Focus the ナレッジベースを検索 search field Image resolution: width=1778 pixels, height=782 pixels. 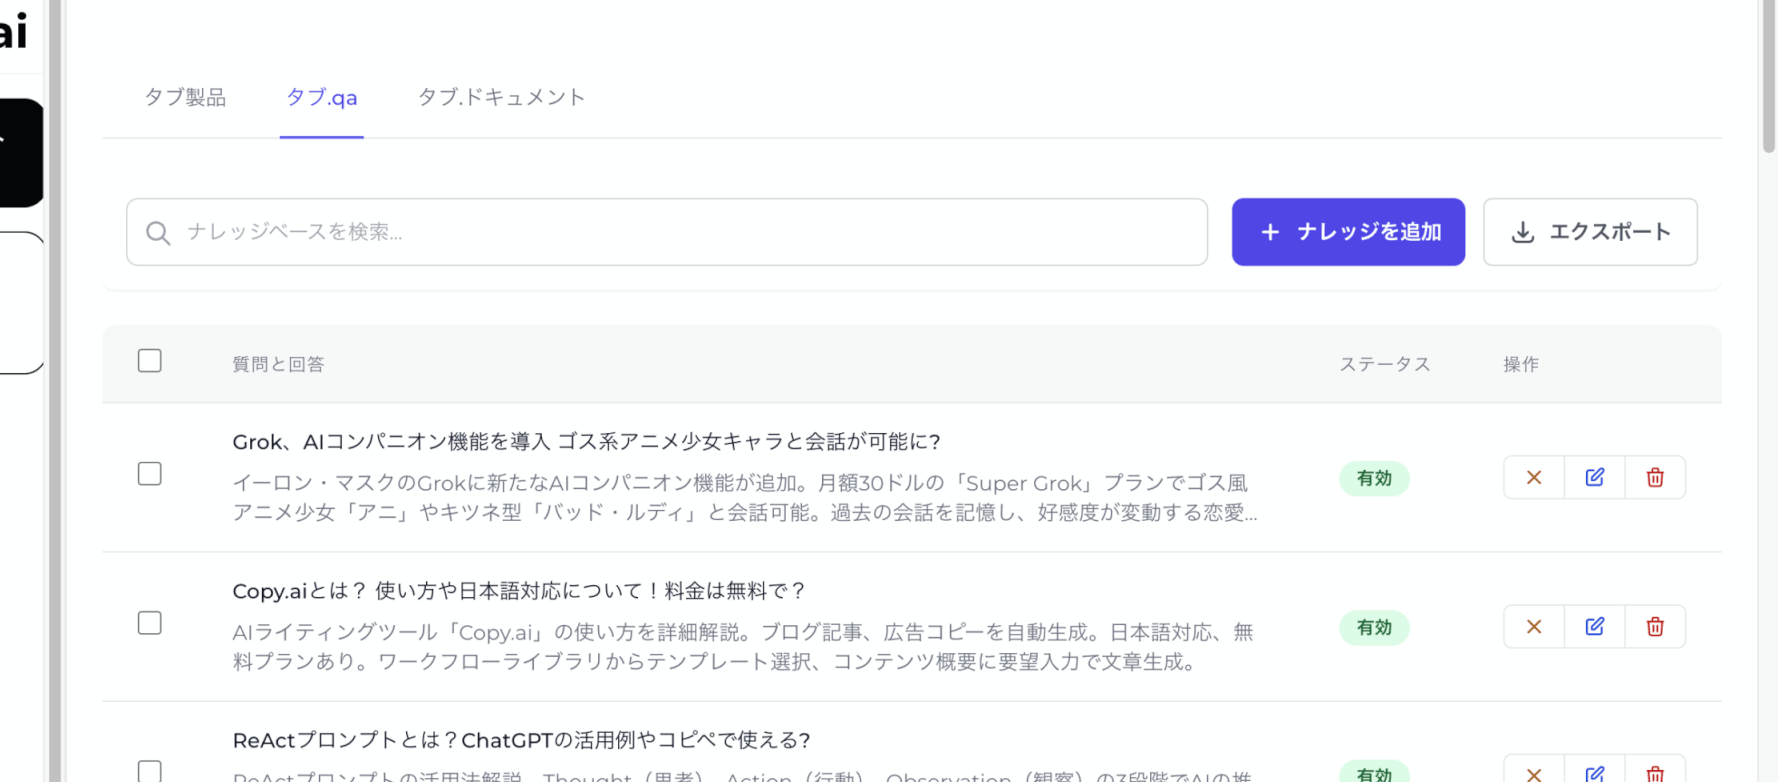(x=667, y=232)
